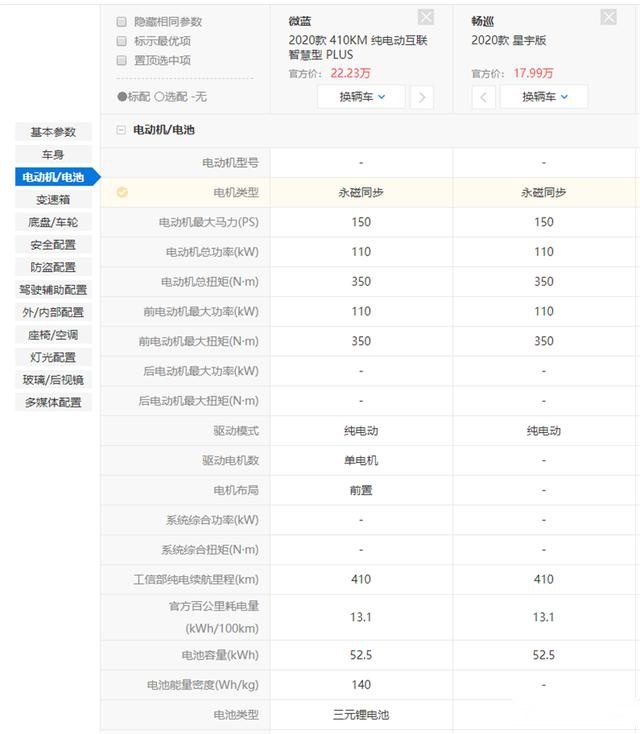The image size is (640, 734).
Task: Click 微蓝's 纯电动 drive mode value
Action: coord(361,431)
